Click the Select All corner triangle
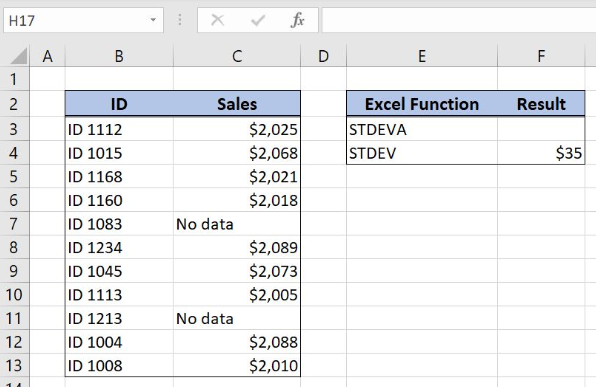The width and height of the screenshot is (596, 387). click(x=19, y=56)
